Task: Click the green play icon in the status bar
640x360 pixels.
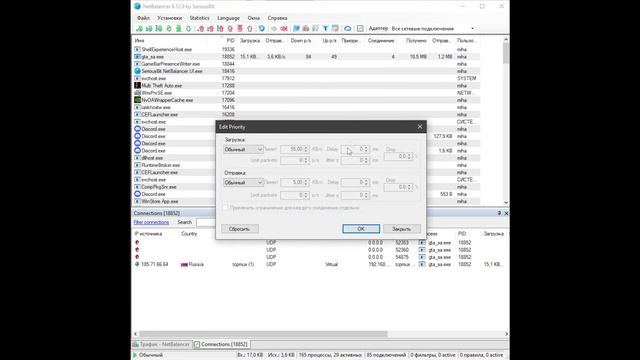Action: tap(135, 355)
